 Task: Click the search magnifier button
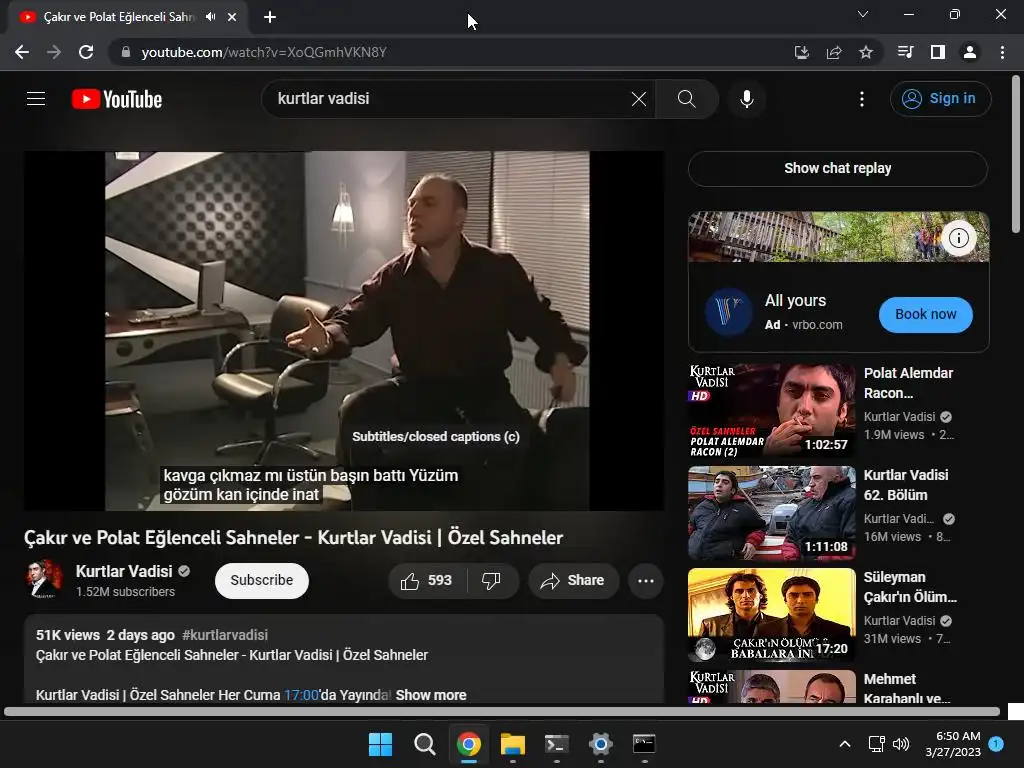pos(686,99)
